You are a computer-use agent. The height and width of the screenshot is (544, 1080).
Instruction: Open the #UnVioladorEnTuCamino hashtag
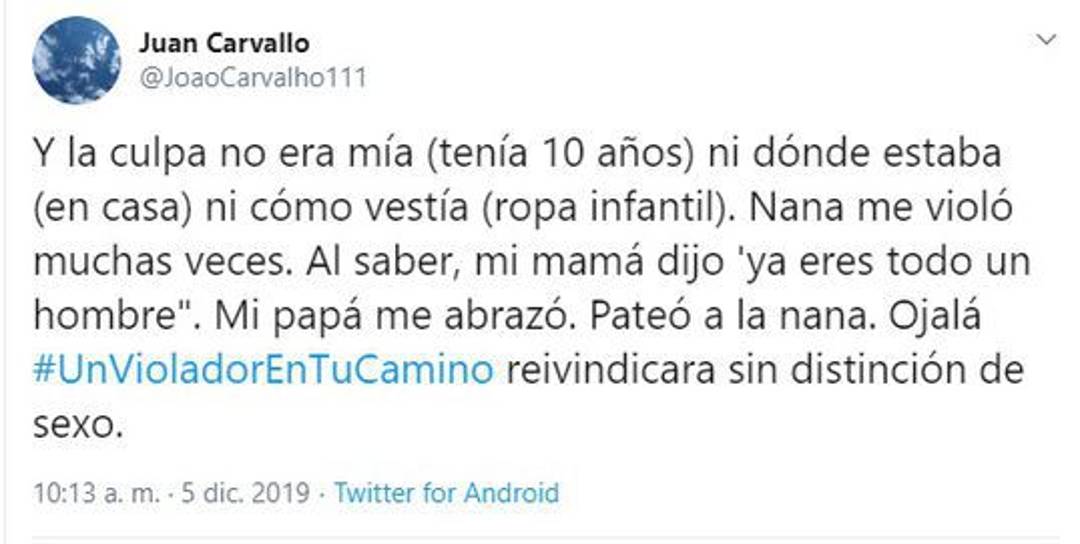point(263,369)
